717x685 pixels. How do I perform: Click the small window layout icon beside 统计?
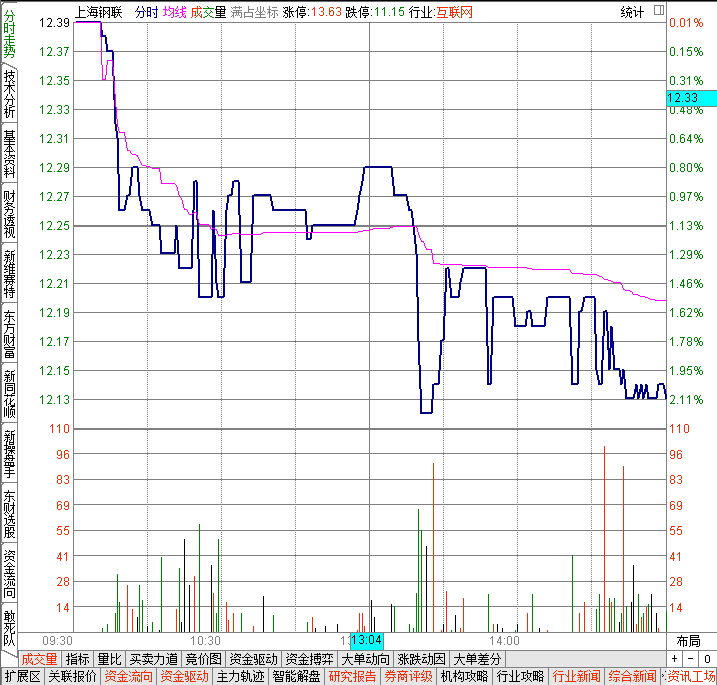[x=658, y=10]
